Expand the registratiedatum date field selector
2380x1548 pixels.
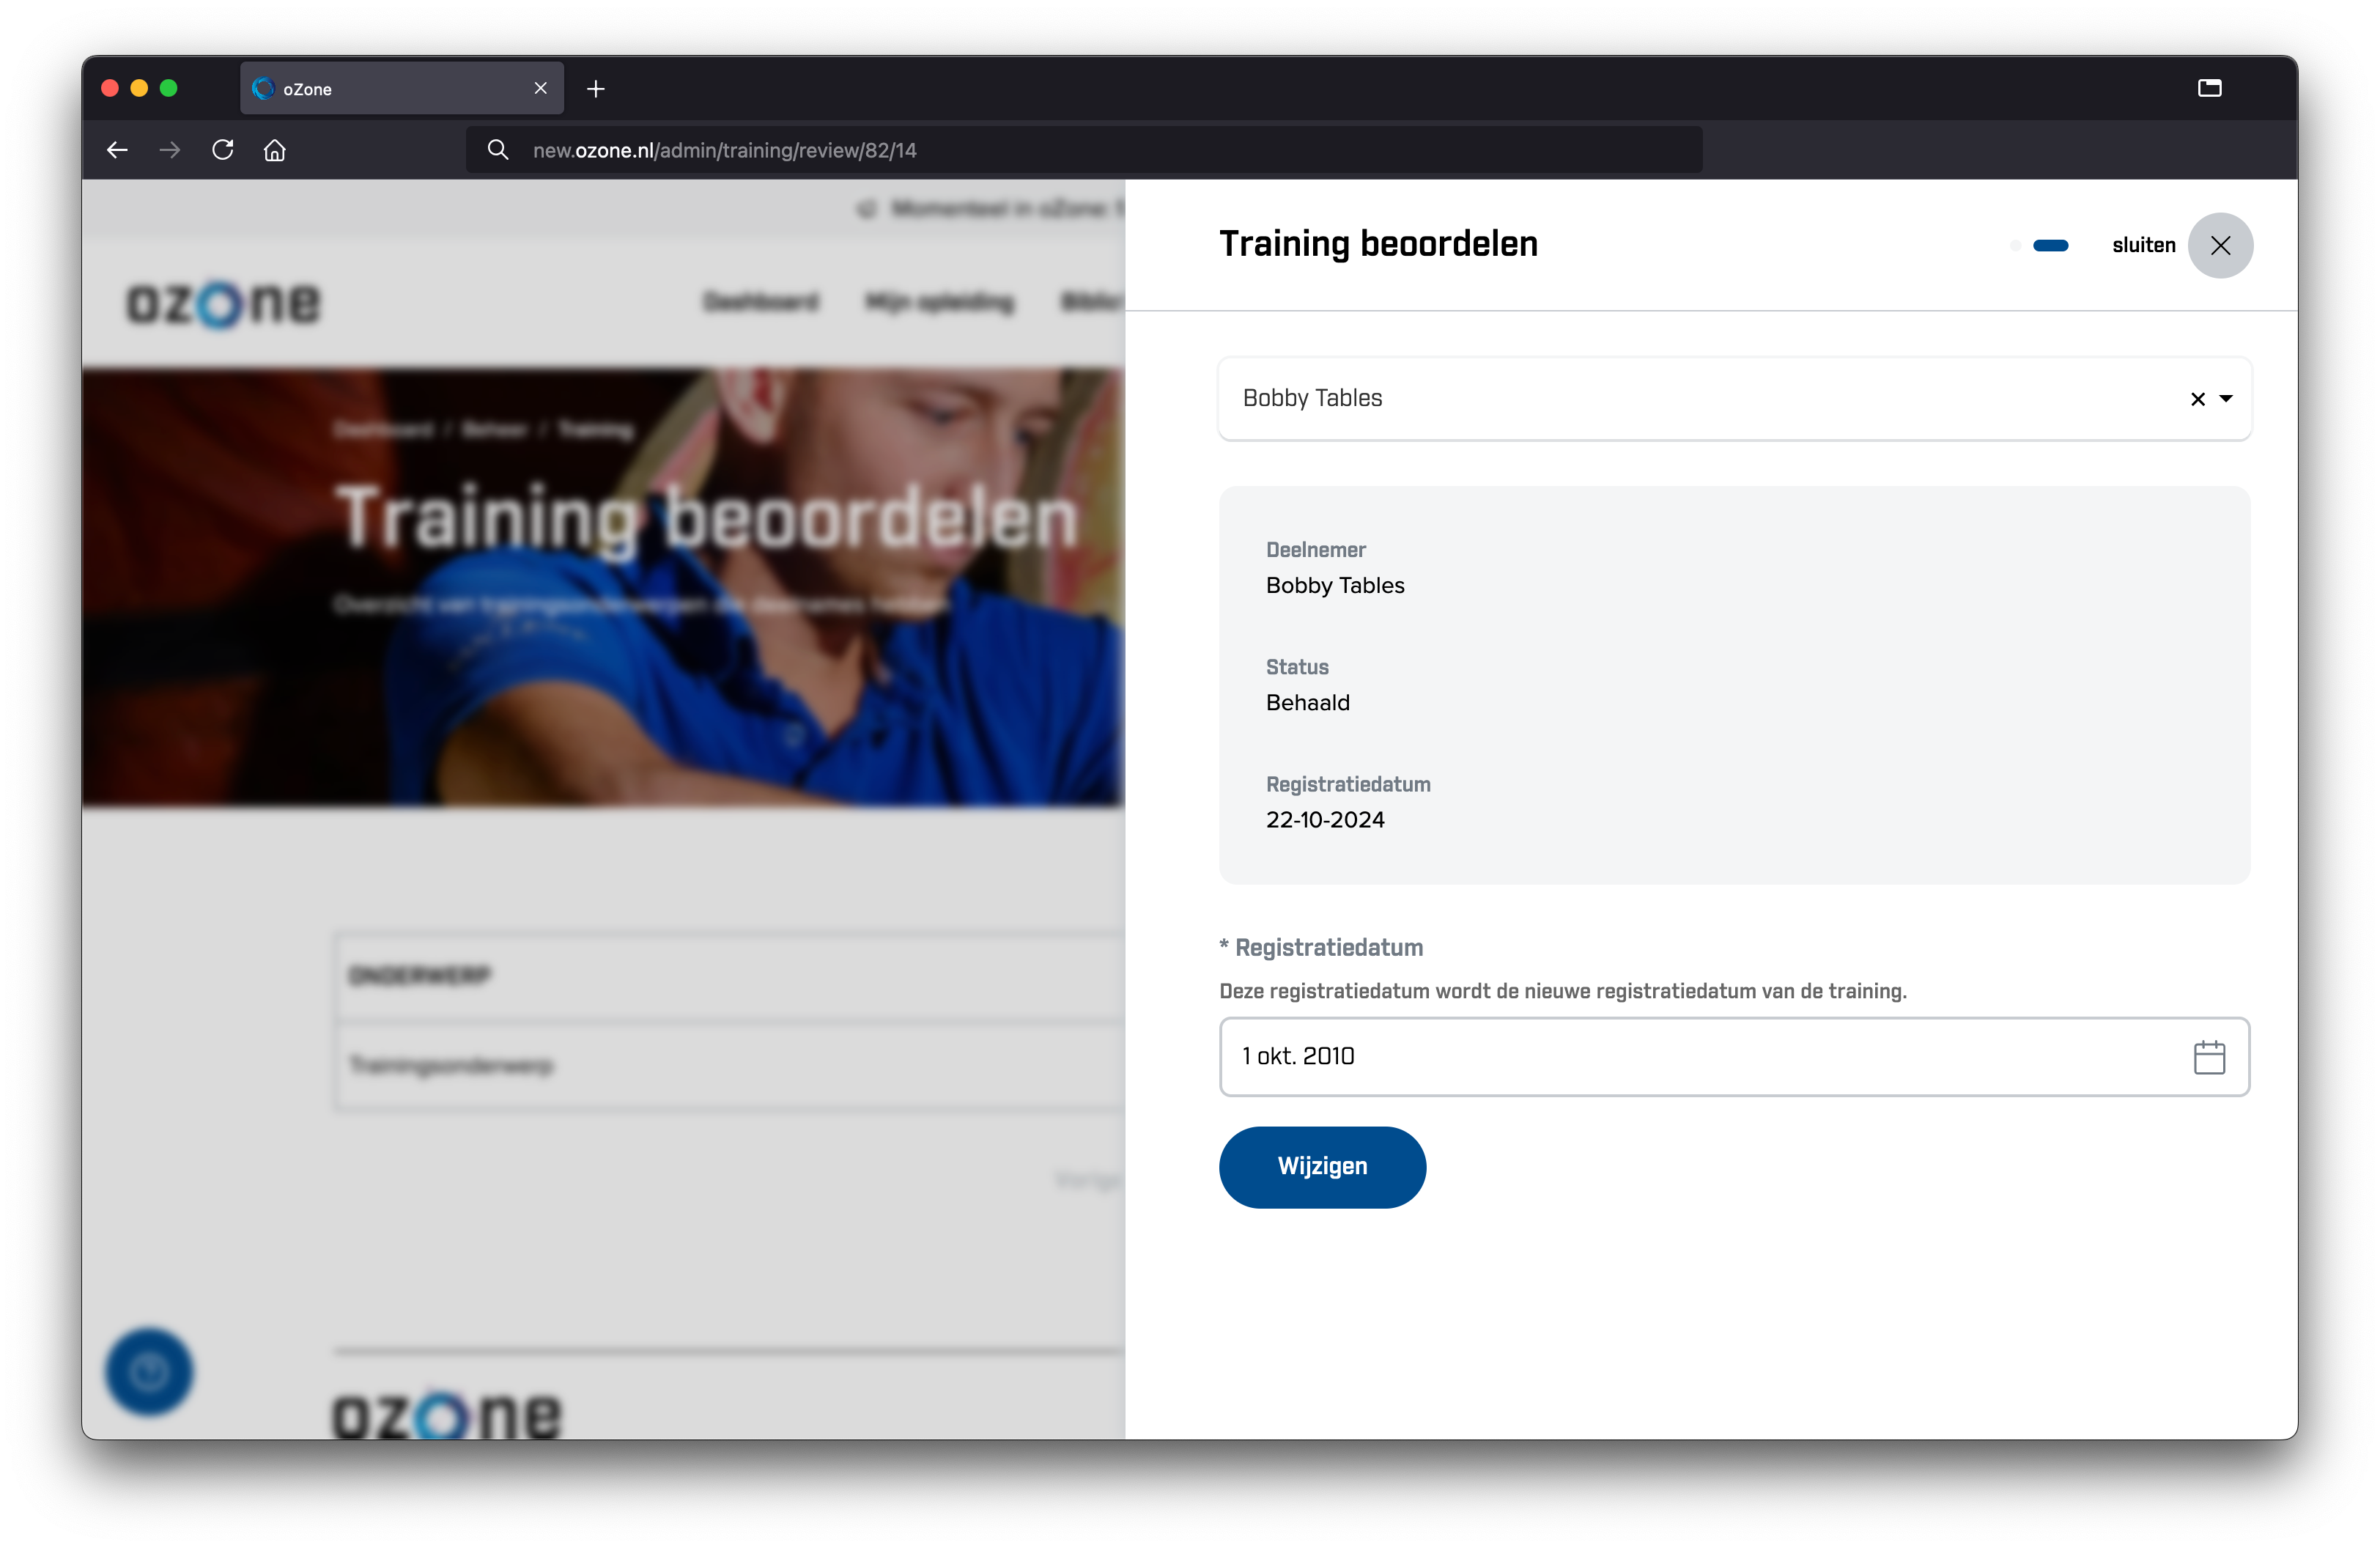coord(2210,1057)
